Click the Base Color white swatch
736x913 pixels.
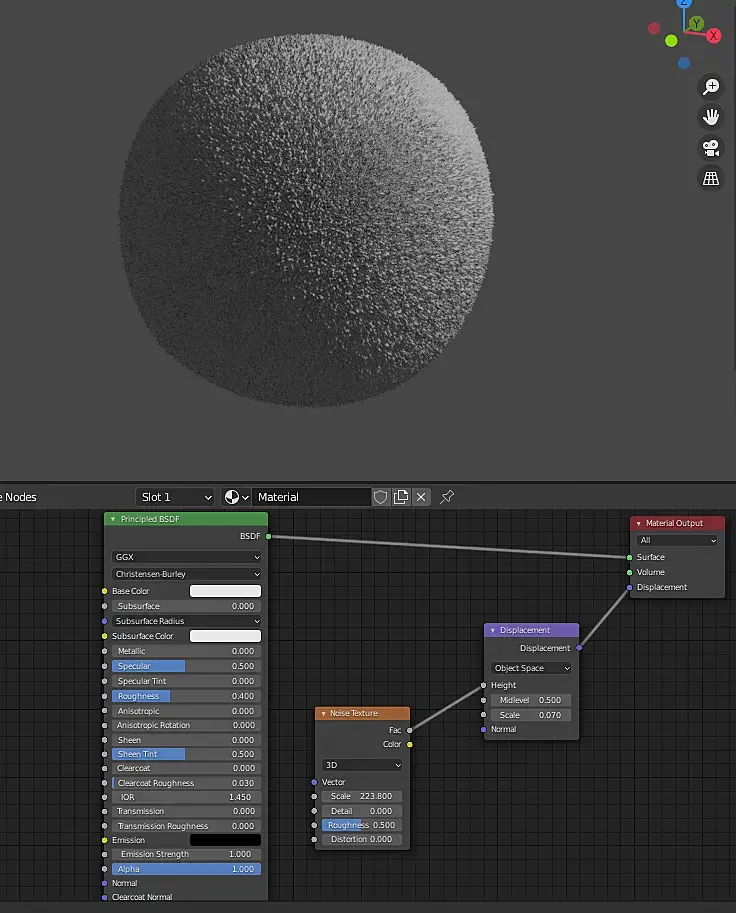225,591
